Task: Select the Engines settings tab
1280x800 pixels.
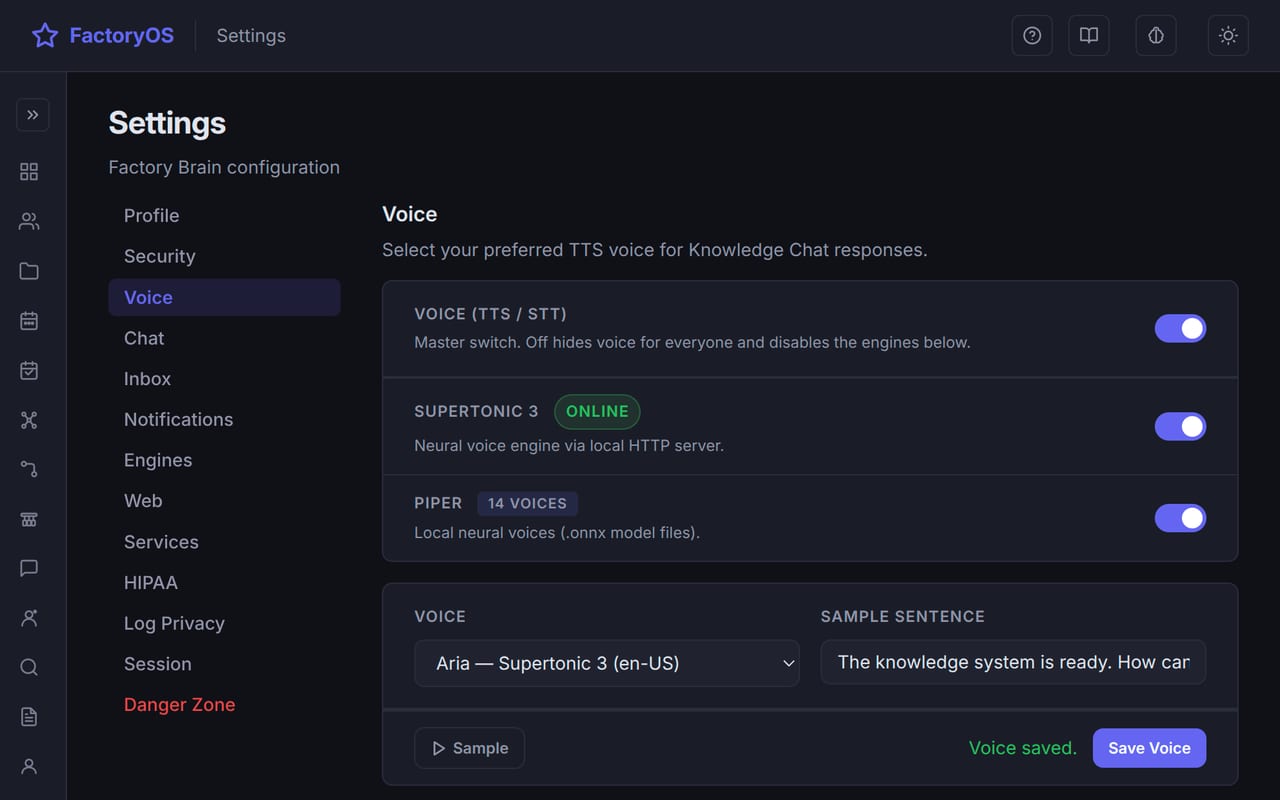Action: [x=224, y=461]
